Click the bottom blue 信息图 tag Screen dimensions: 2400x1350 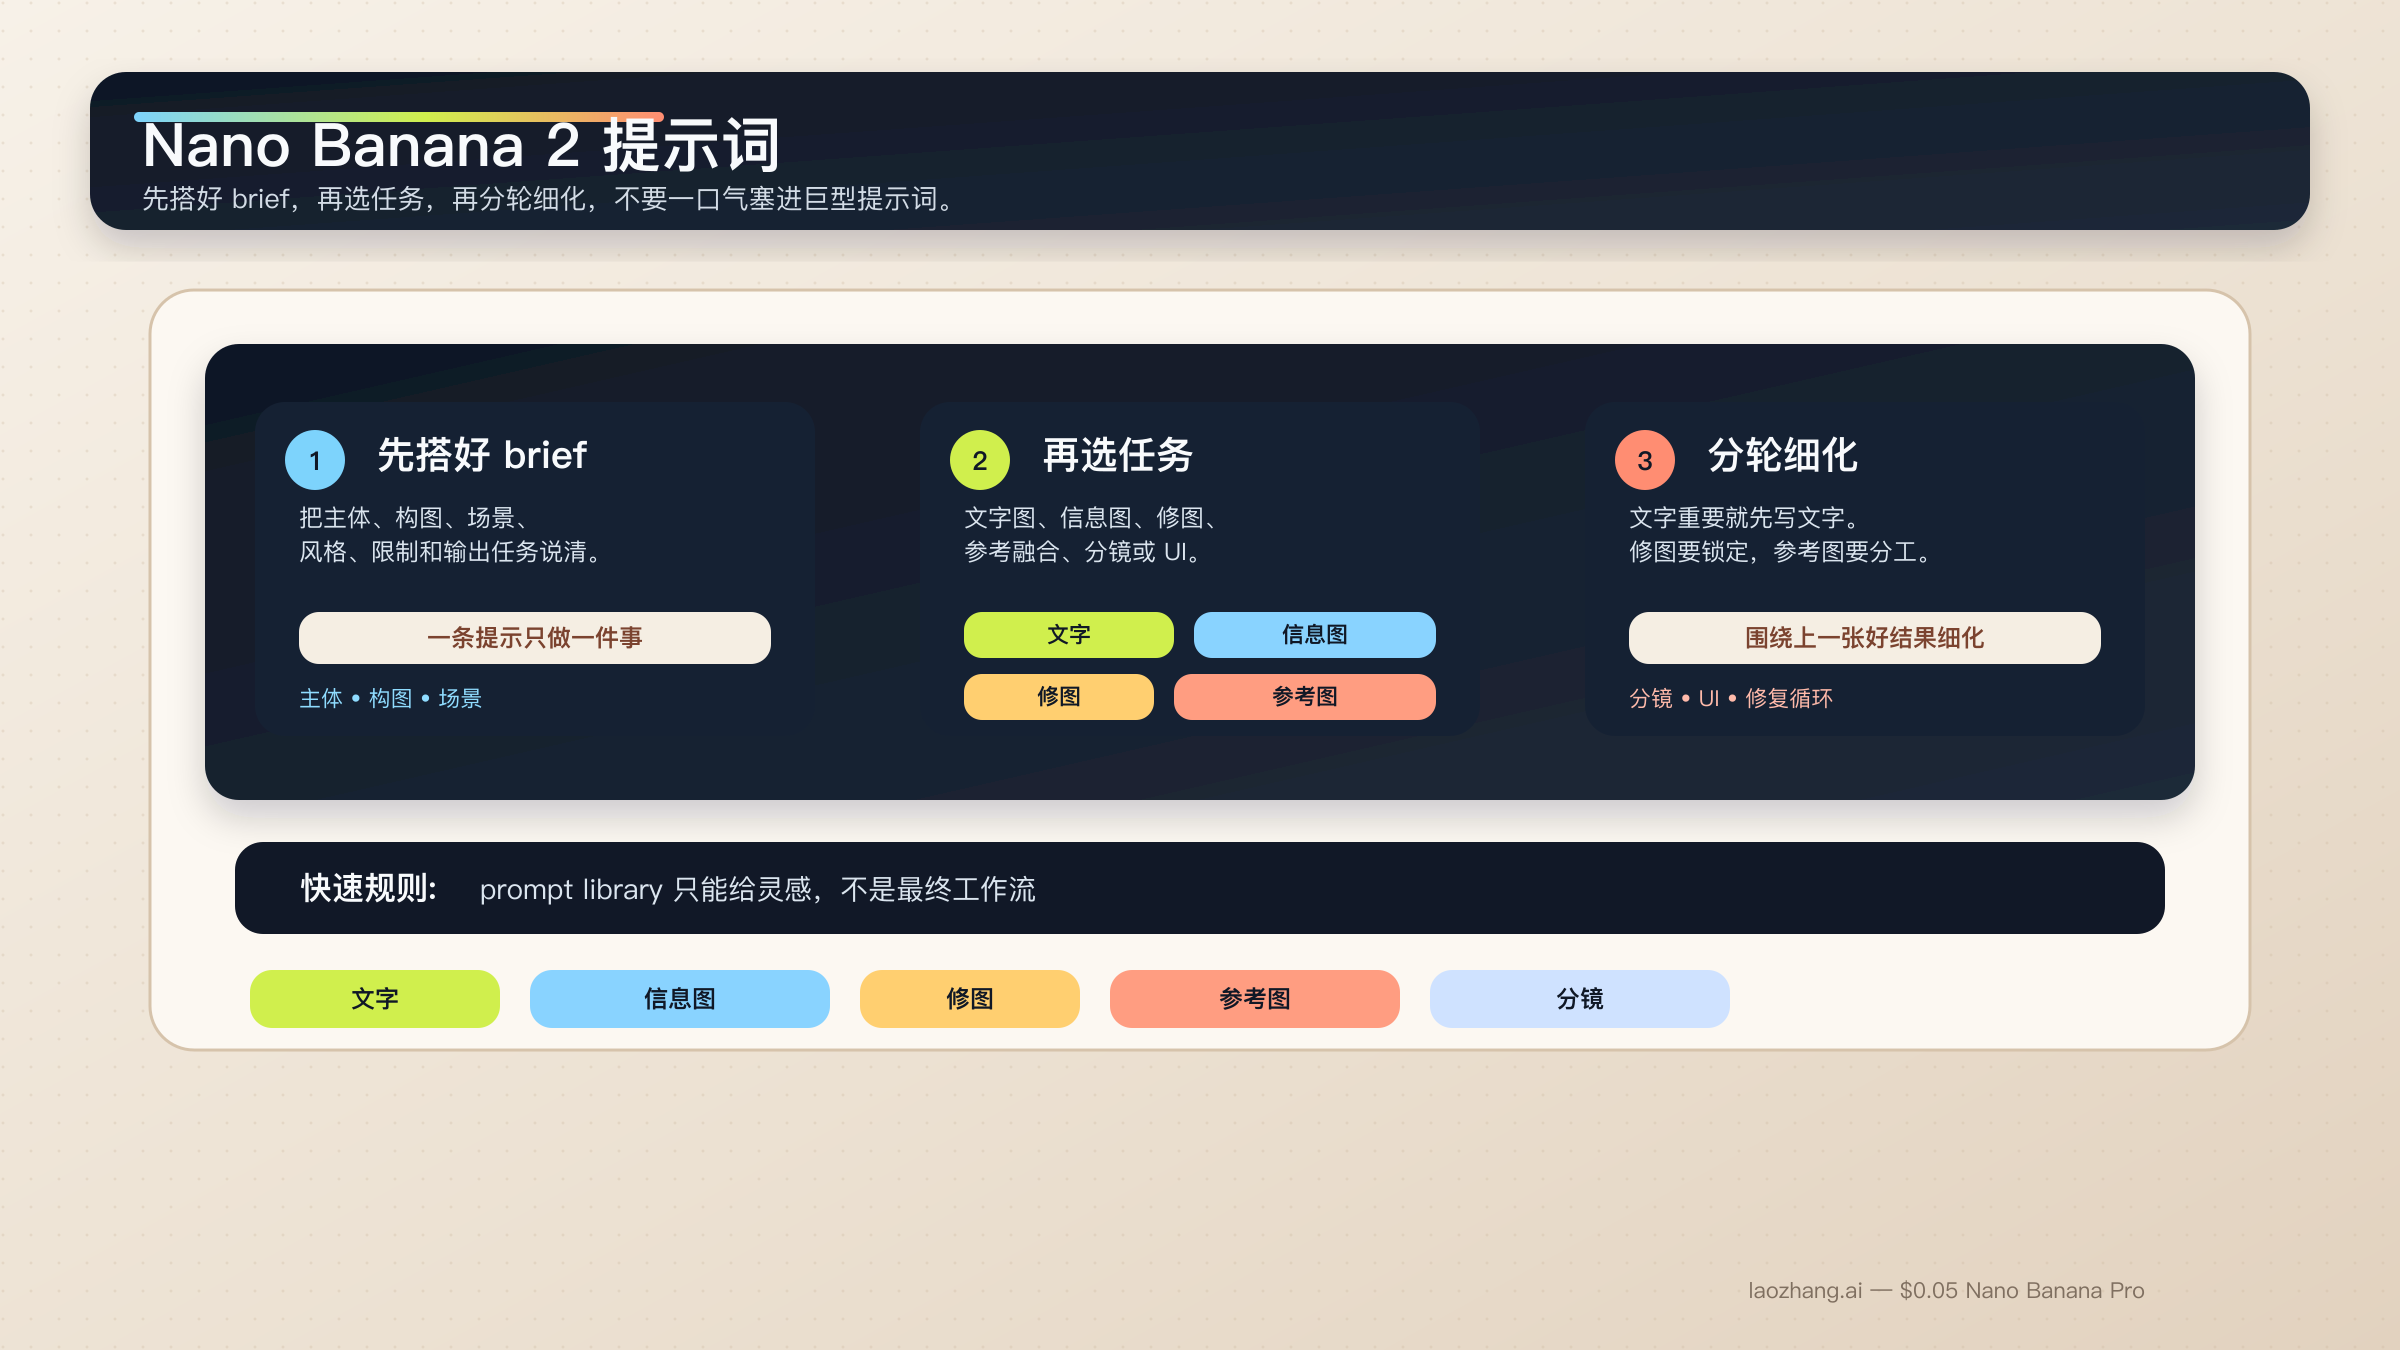(680, 999)
